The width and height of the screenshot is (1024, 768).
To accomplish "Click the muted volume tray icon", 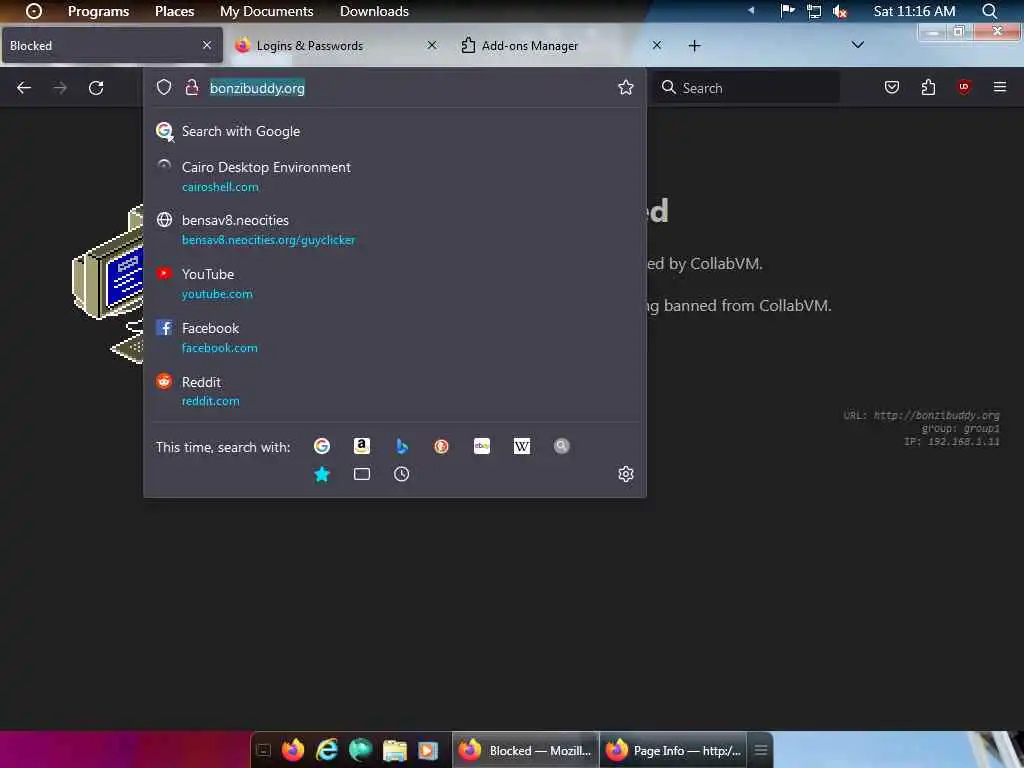I will tap(840, 11).
